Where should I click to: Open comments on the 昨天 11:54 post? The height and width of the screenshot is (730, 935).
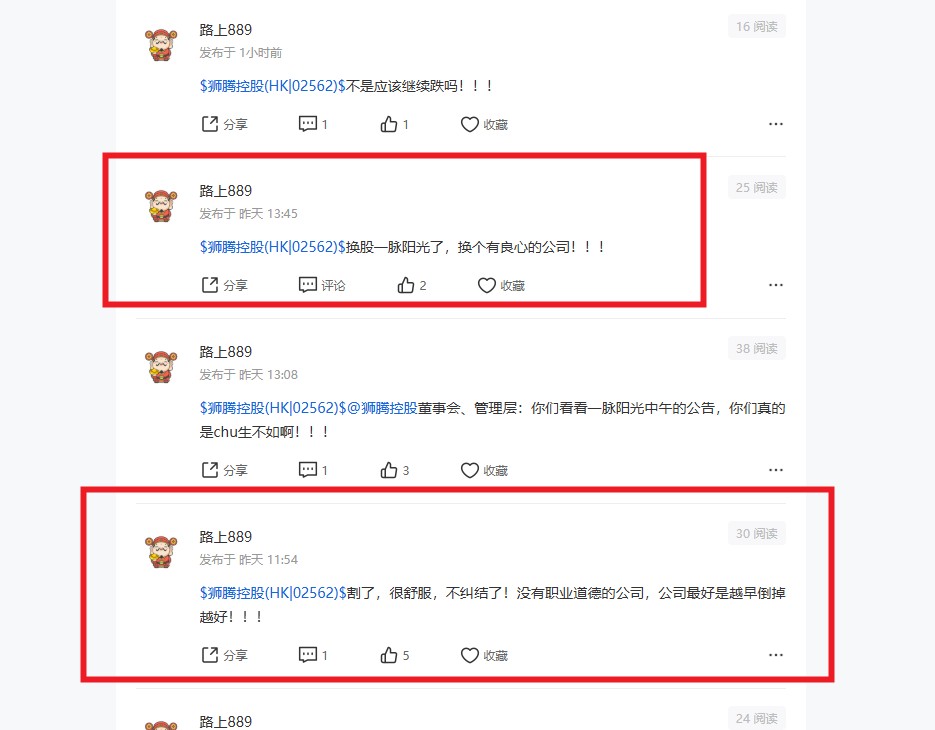tap(313, 655)
